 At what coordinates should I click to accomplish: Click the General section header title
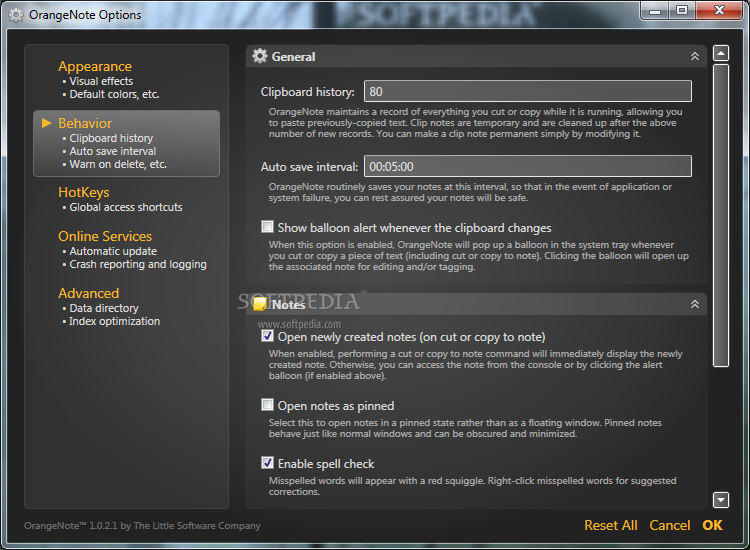click(x=293, y=56)
